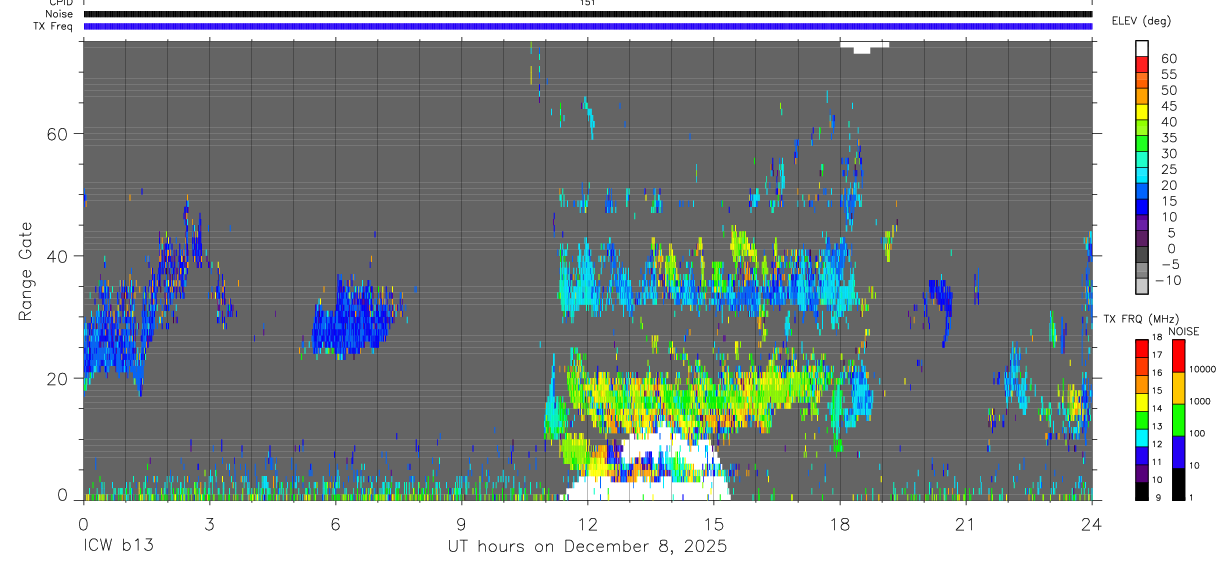Click the blue TX Freq strip bar
Image resolution: width=1228 pixels, height=567 pixels.
588,26
